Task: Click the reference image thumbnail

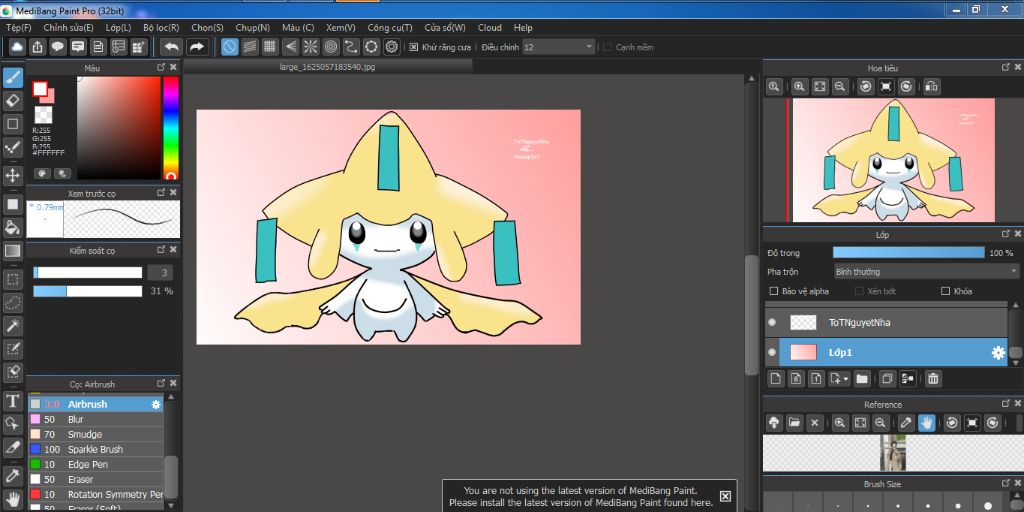Action: pos(892,453)
